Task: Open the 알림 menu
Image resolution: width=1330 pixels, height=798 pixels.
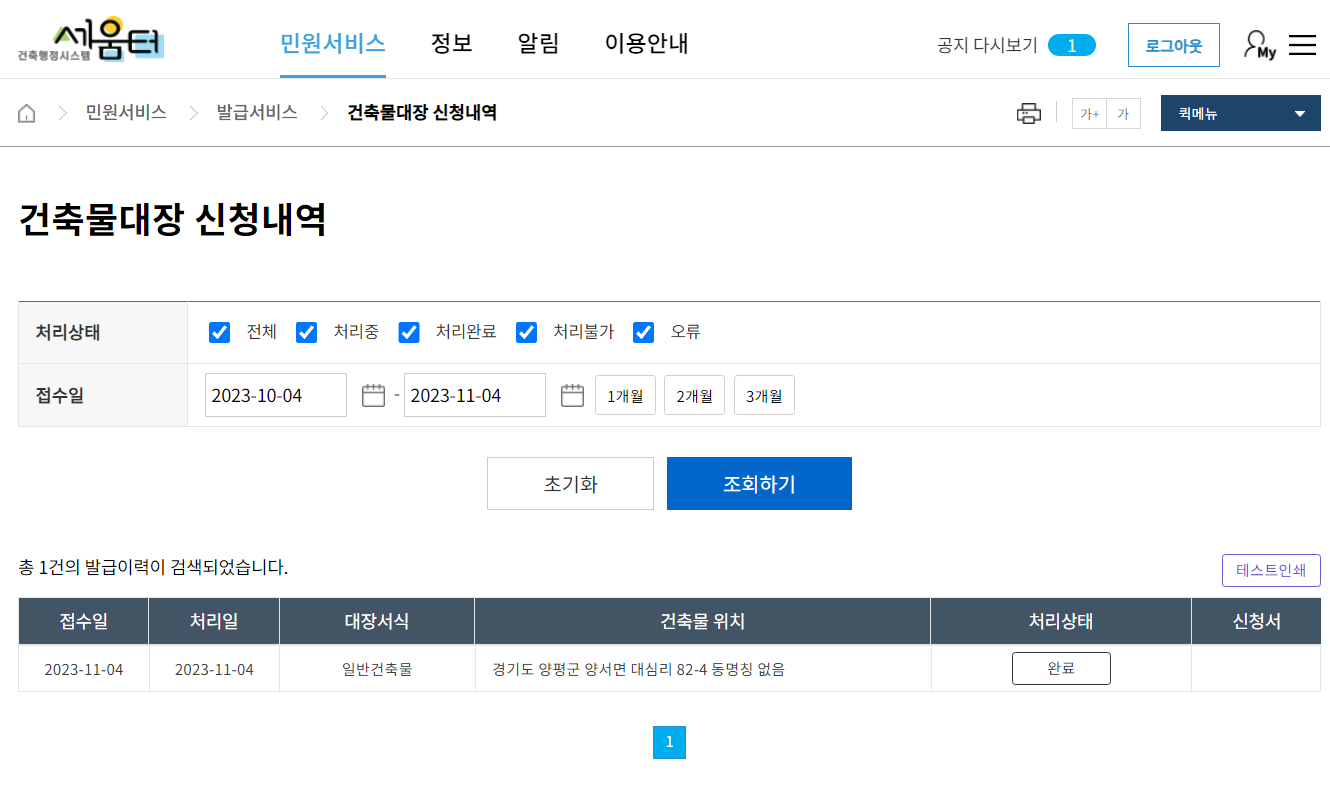Action: (538, 44)
